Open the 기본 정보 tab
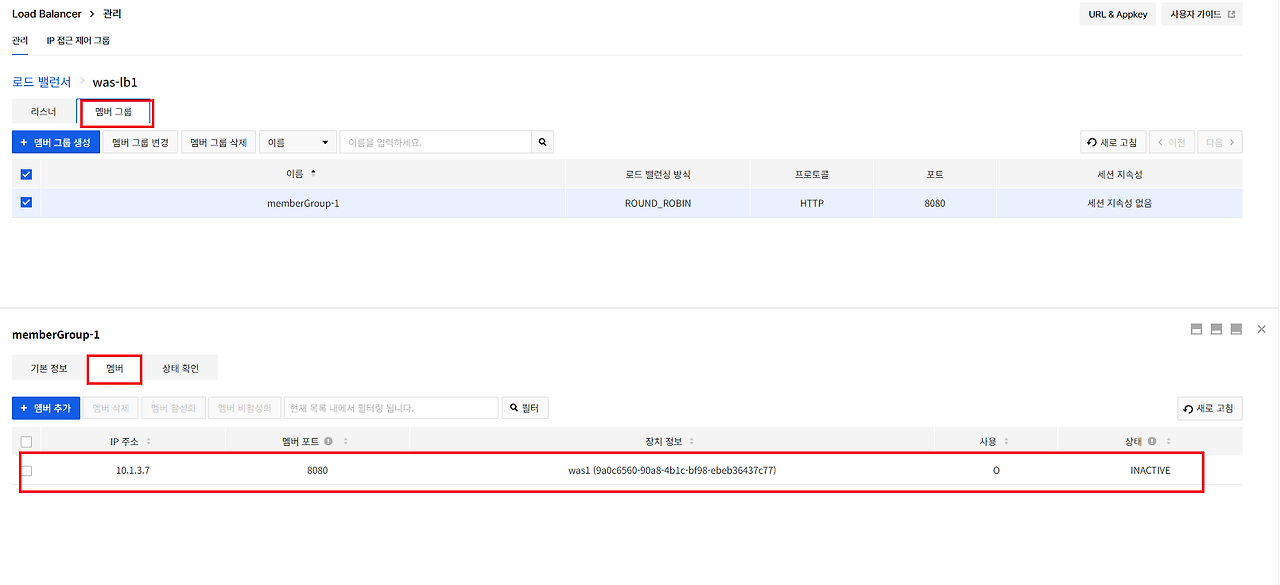Image resolution: width=1280 pixels, height=585 pixels. 49,368
